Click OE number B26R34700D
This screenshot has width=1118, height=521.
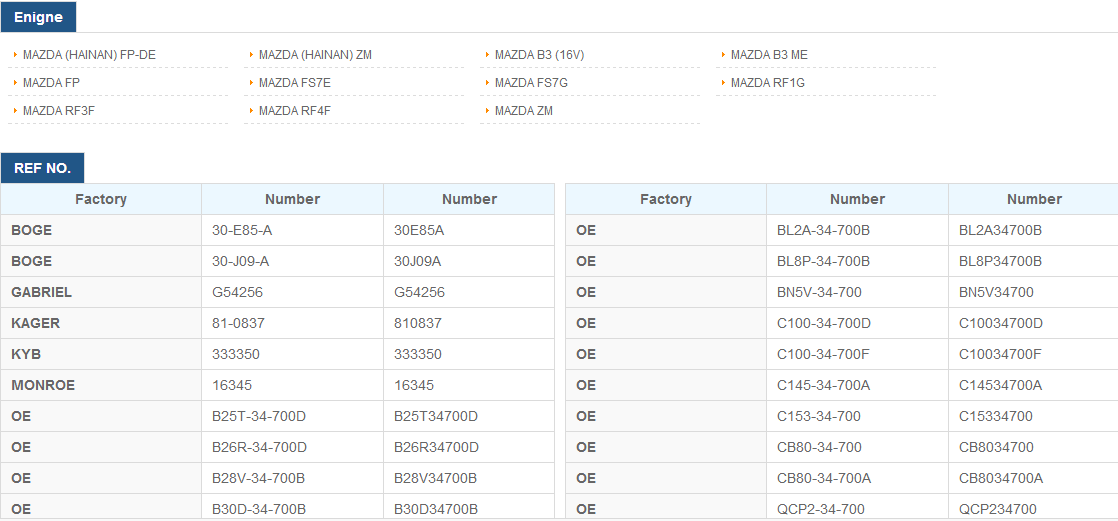436,447
